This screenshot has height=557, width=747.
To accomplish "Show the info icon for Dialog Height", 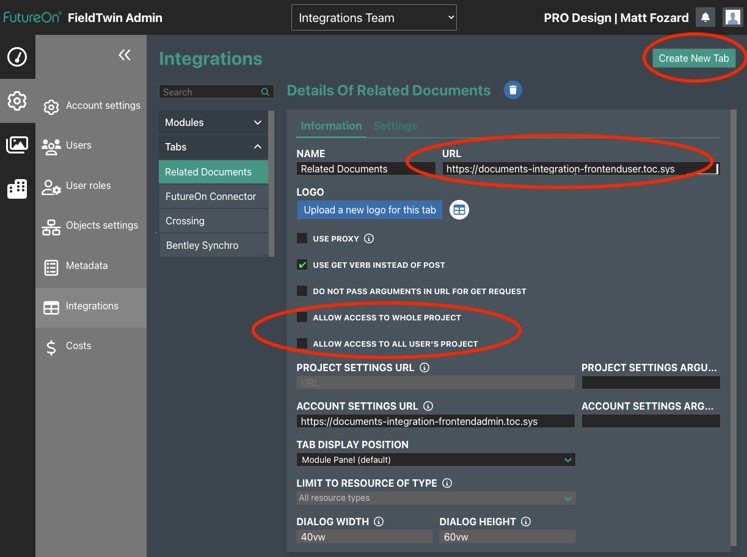I will click(526, 522).
